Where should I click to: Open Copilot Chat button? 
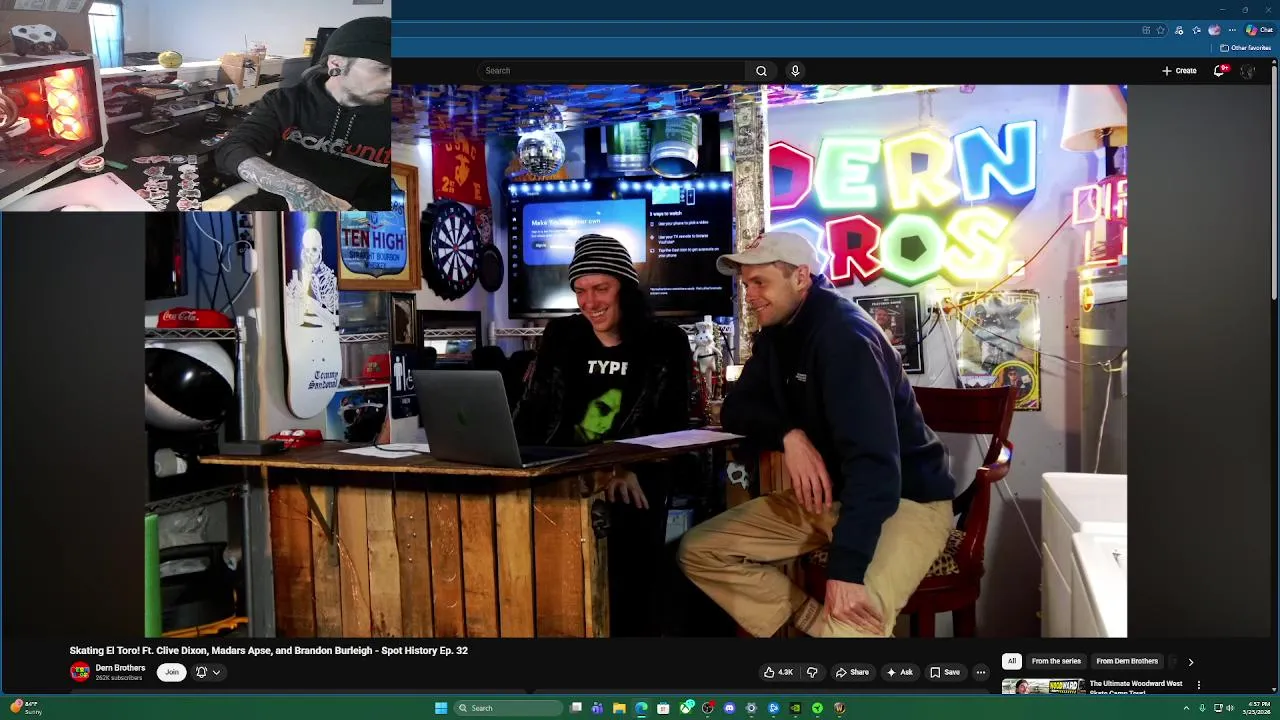pyautogui.click(x=1259, y=30)
